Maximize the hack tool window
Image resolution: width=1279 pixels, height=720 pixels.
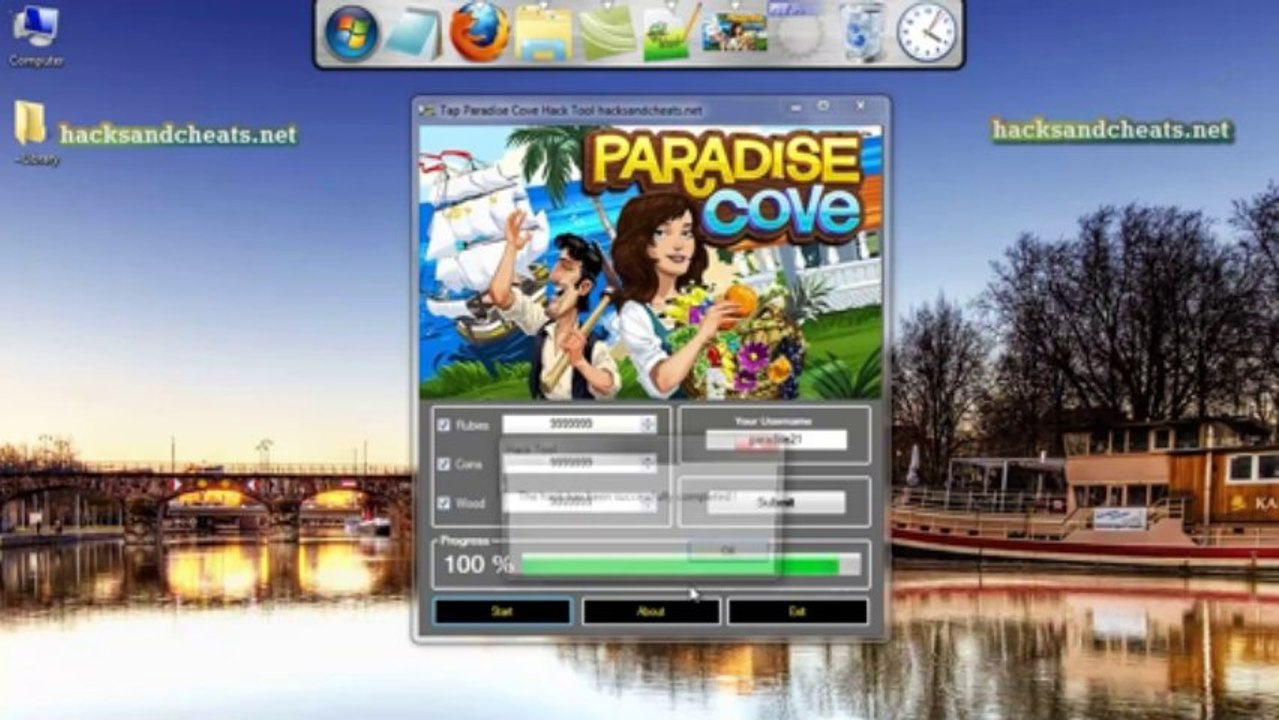pyautogui.click(x=824, y=106)
